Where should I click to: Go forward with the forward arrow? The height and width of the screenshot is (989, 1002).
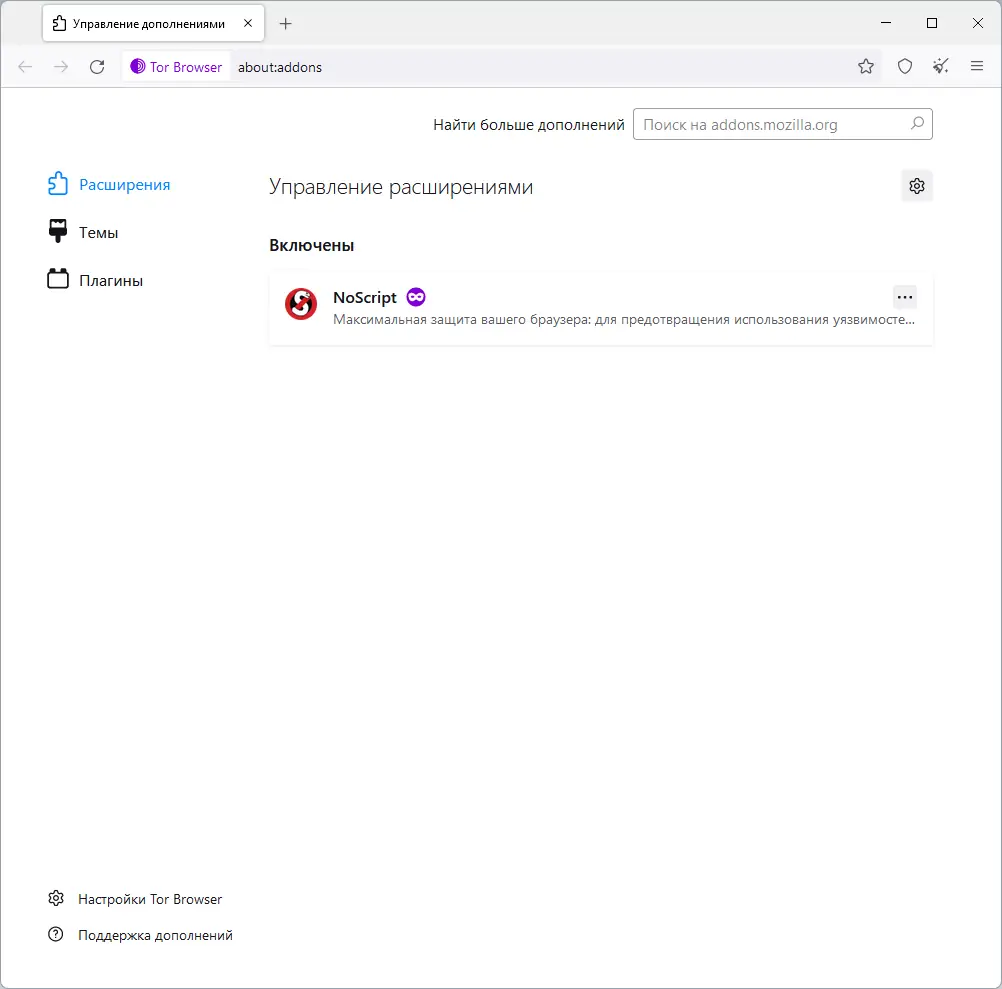pos(61,66)
